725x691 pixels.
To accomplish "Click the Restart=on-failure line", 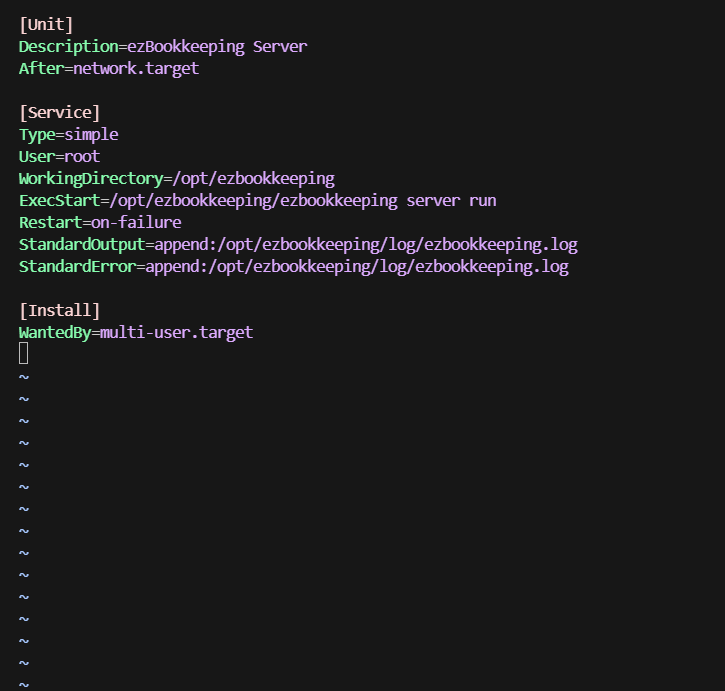I will coord(100,222).
